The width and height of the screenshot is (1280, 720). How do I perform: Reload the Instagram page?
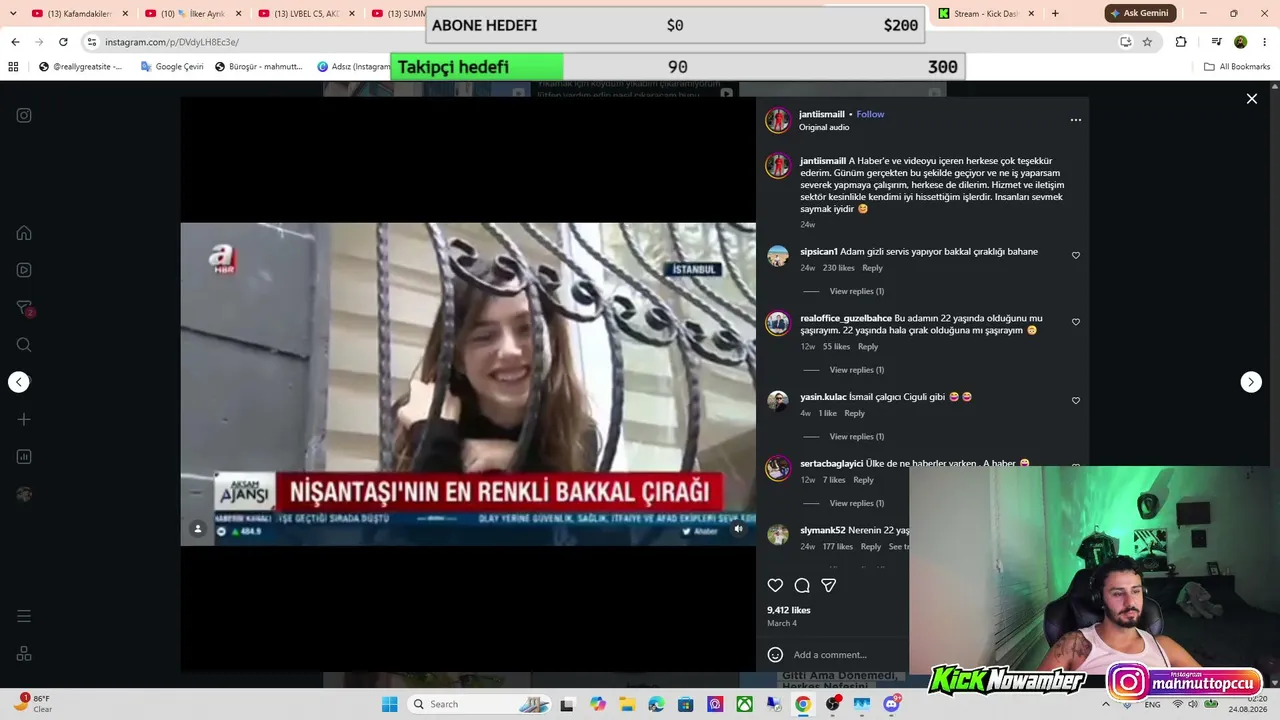tap(63, 42)
